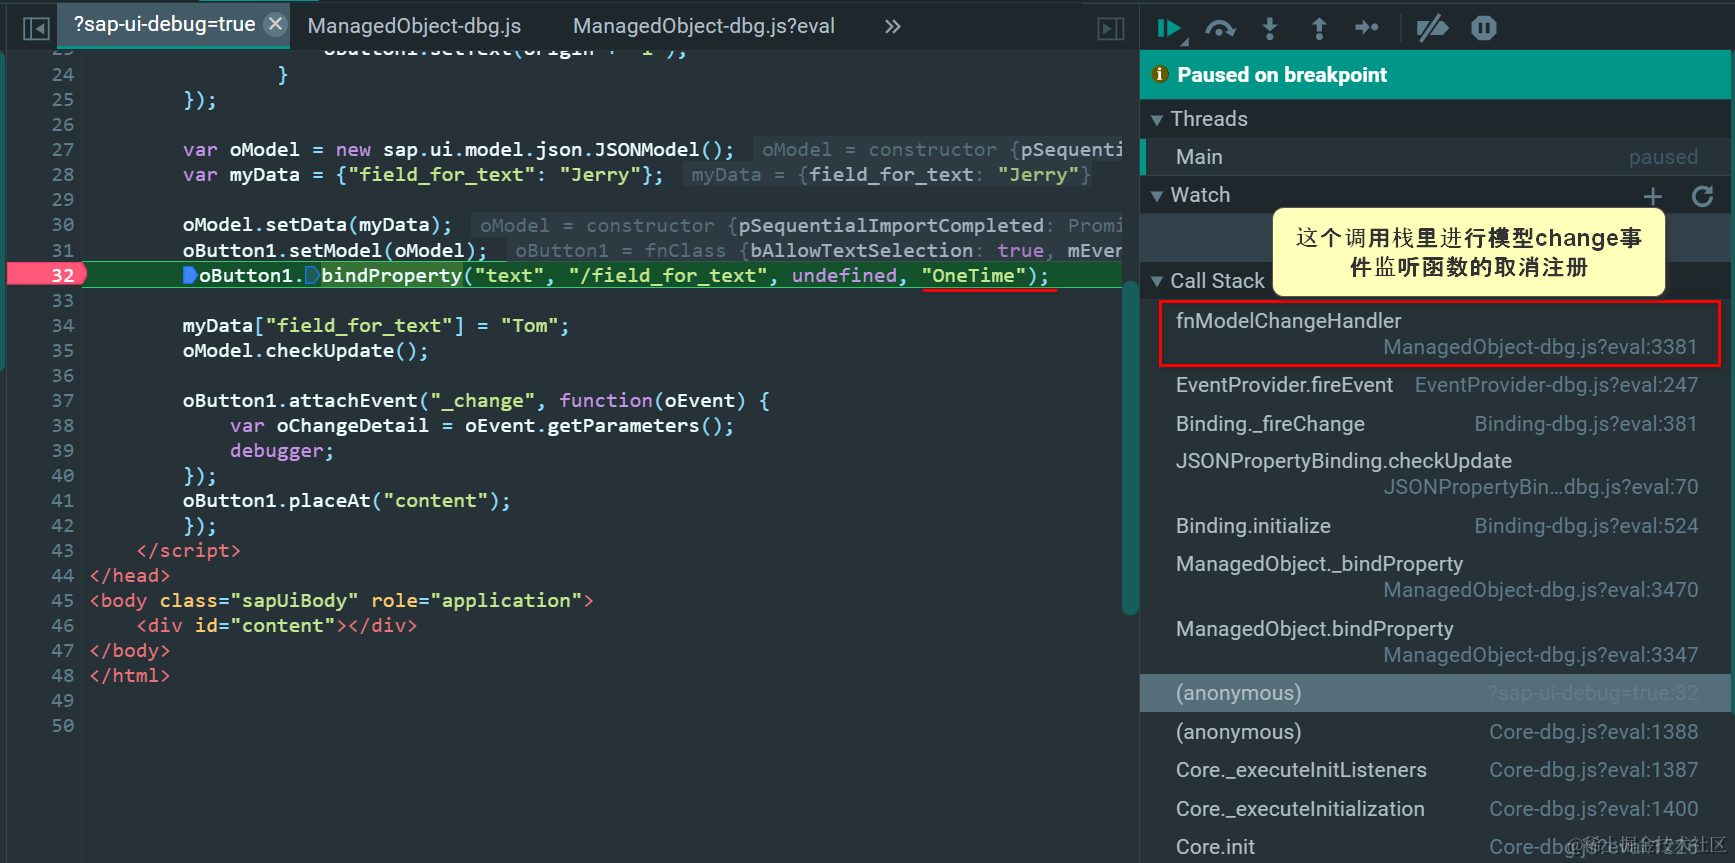Click the "OneTime" string on line 32
This screenshot has height=863, width=1735.
coord(974,276)
